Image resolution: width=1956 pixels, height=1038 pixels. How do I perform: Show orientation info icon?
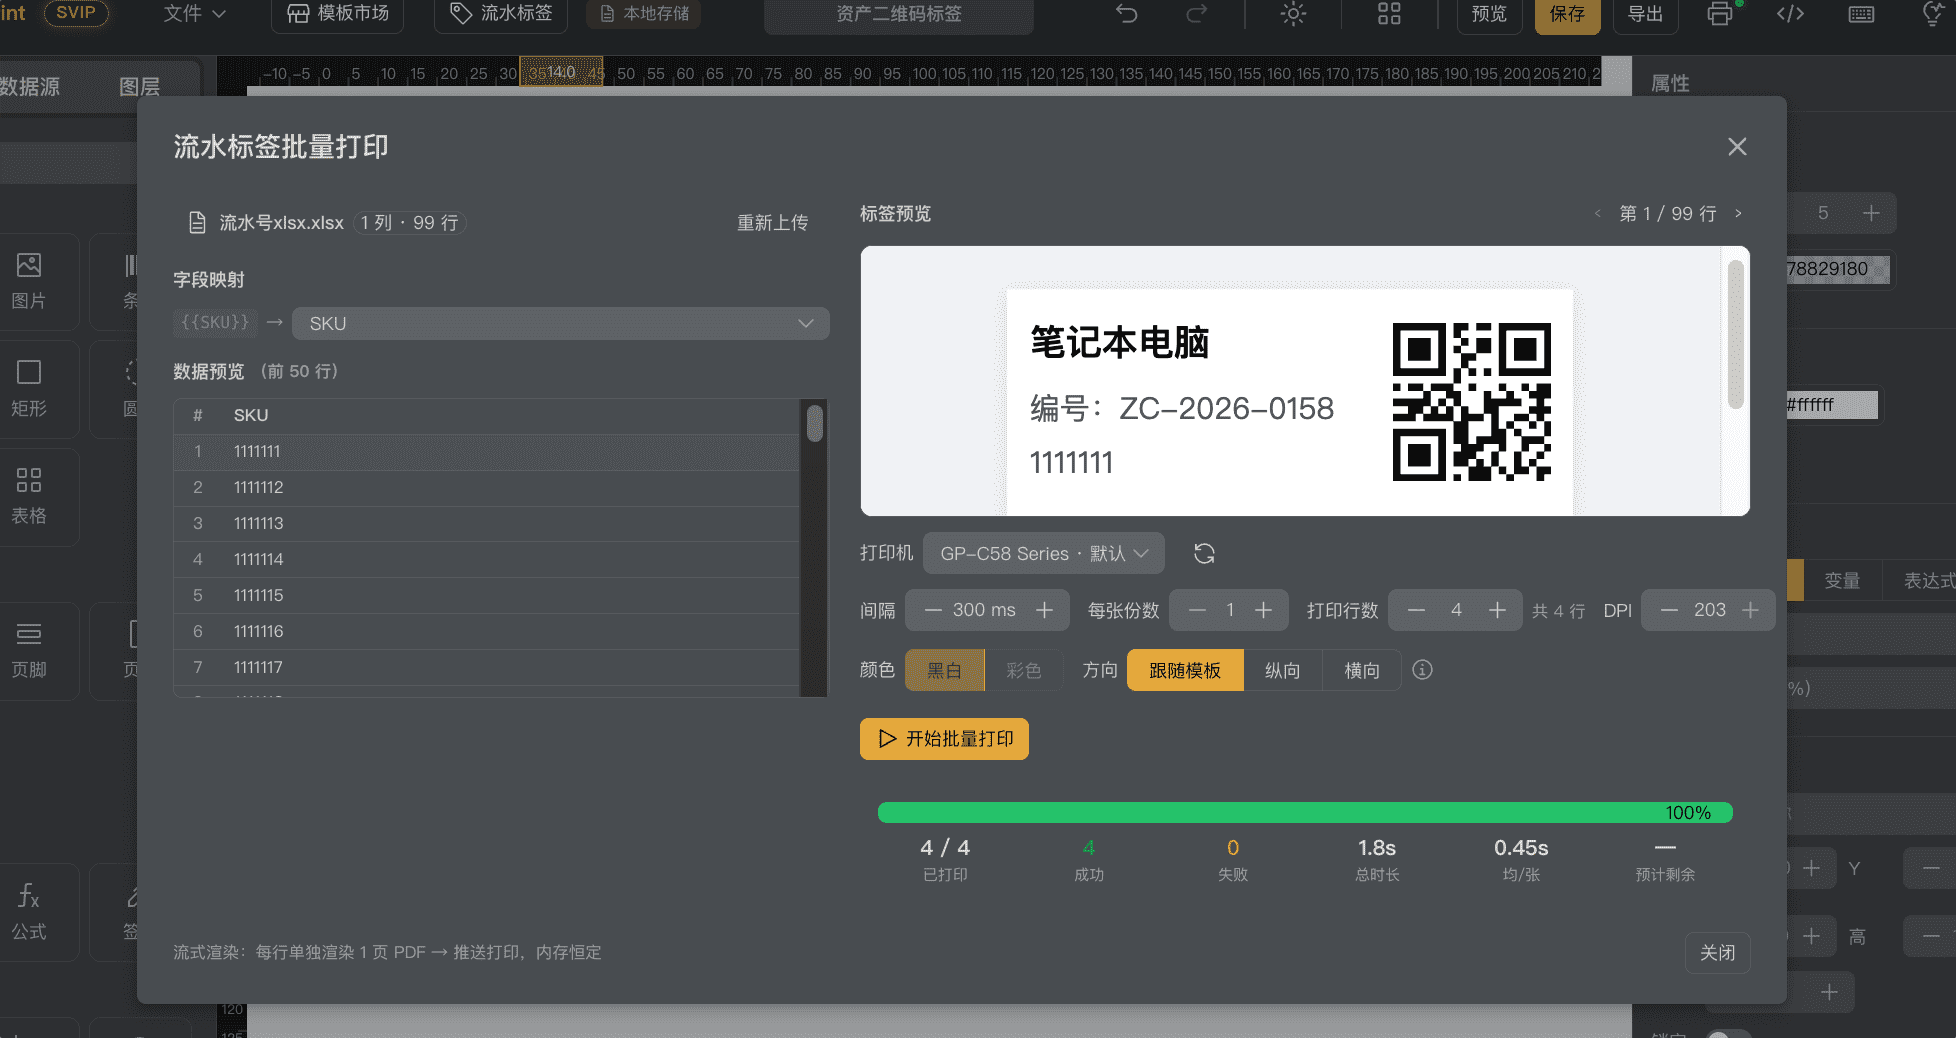pyautogui.click(x=1422, y=670)
